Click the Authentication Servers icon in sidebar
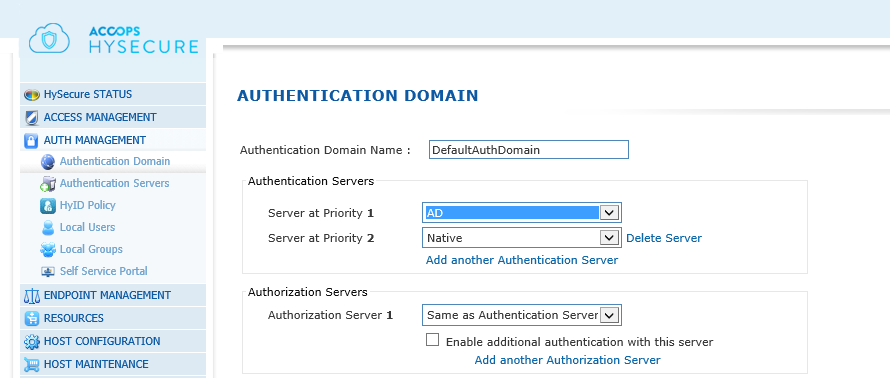 [x=48, y=183]
